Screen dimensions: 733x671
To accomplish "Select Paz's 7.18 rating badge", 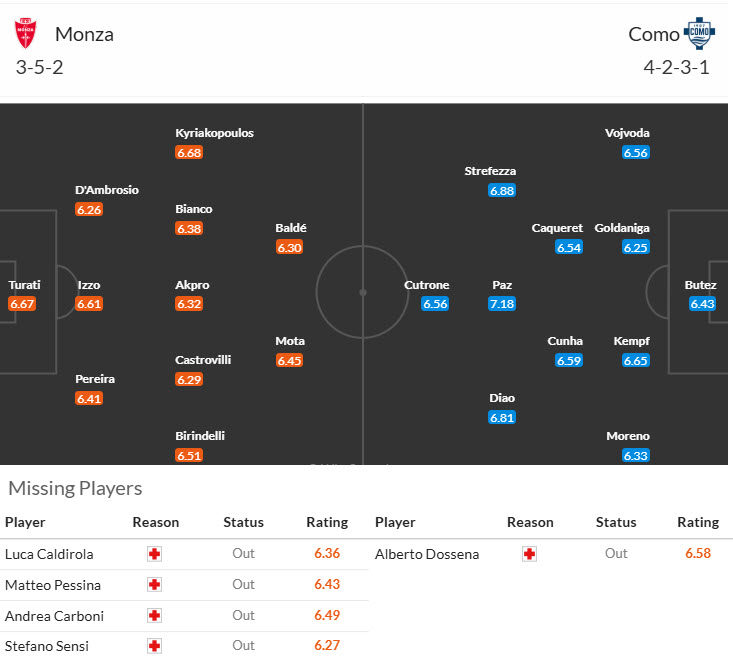I will (502, 304).
